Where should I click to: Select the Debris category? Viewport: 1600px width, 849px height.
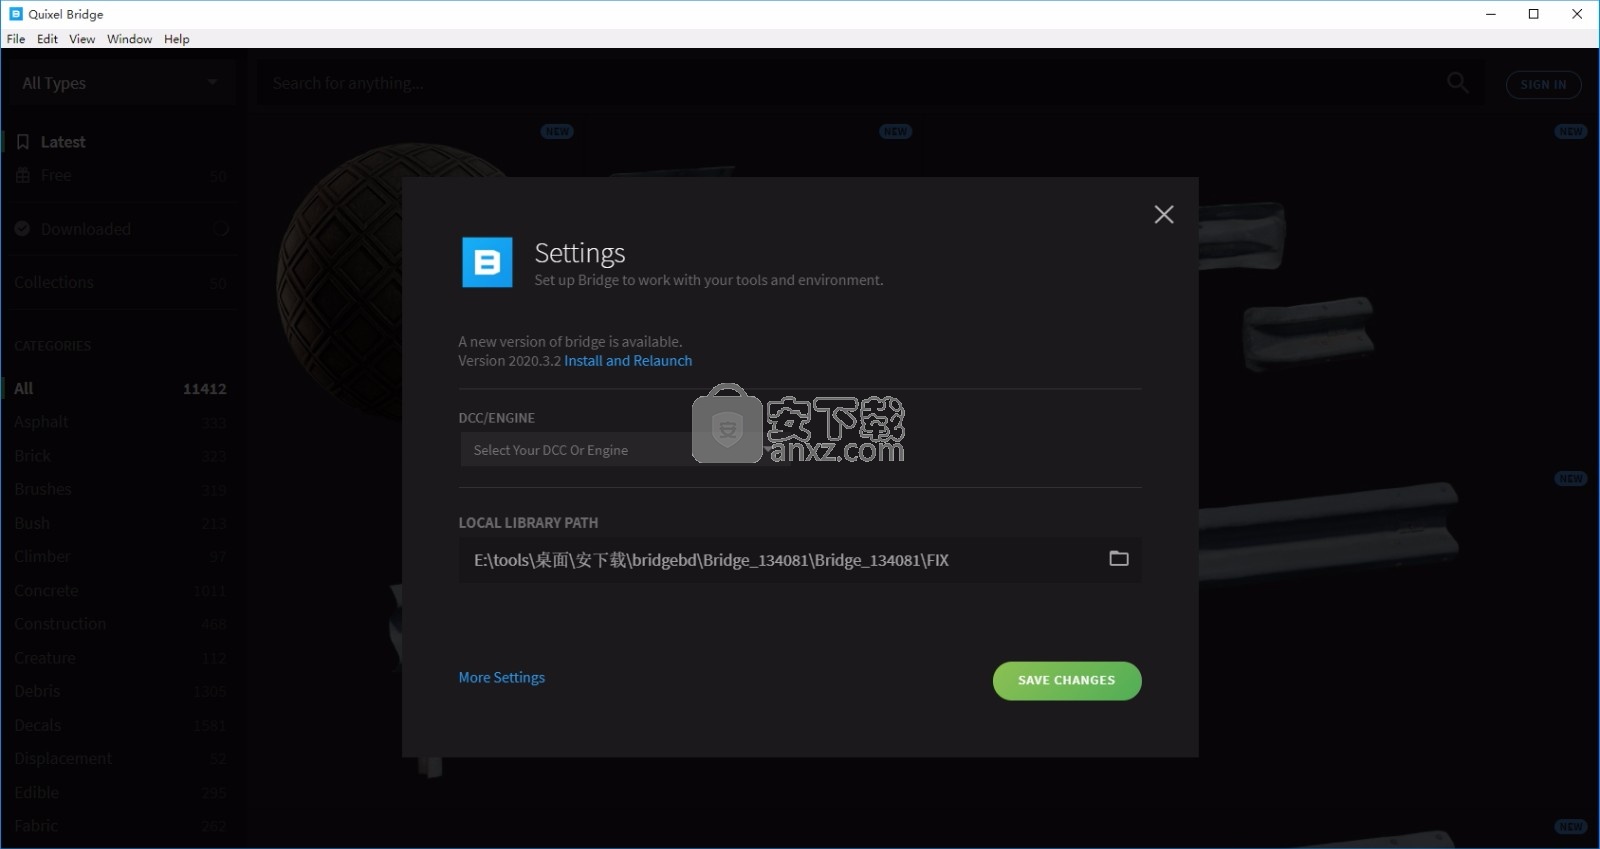click(121, 691)
